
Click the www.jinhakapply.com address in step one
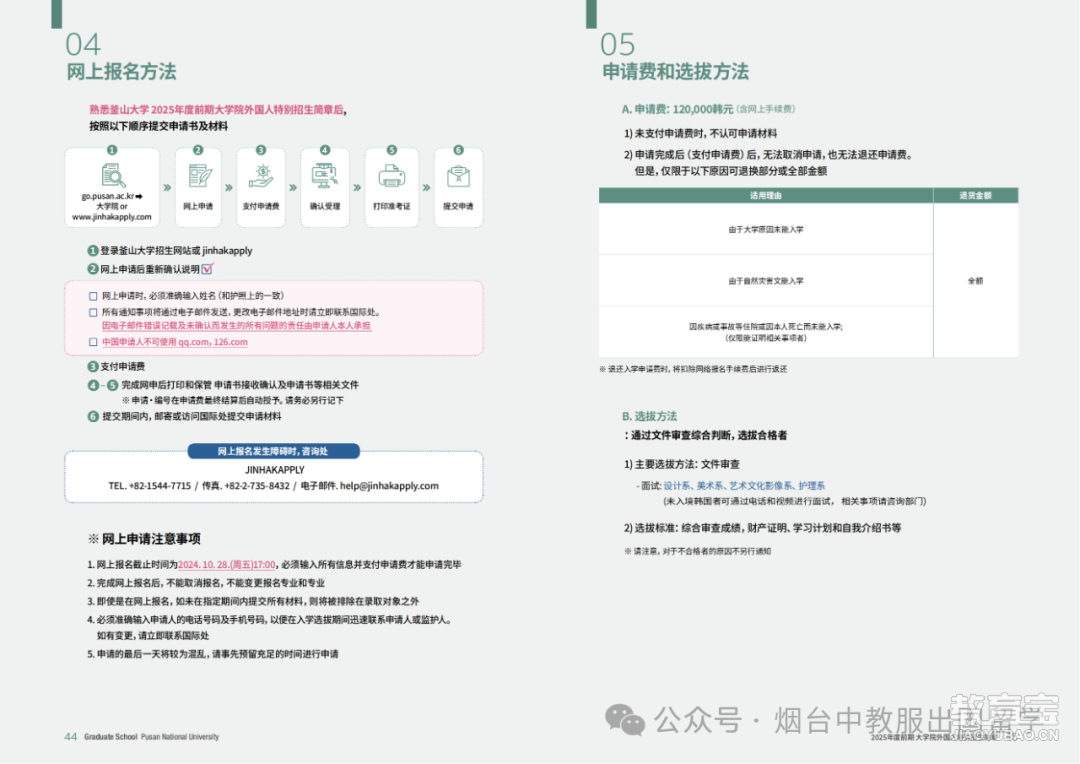[112, 217]
